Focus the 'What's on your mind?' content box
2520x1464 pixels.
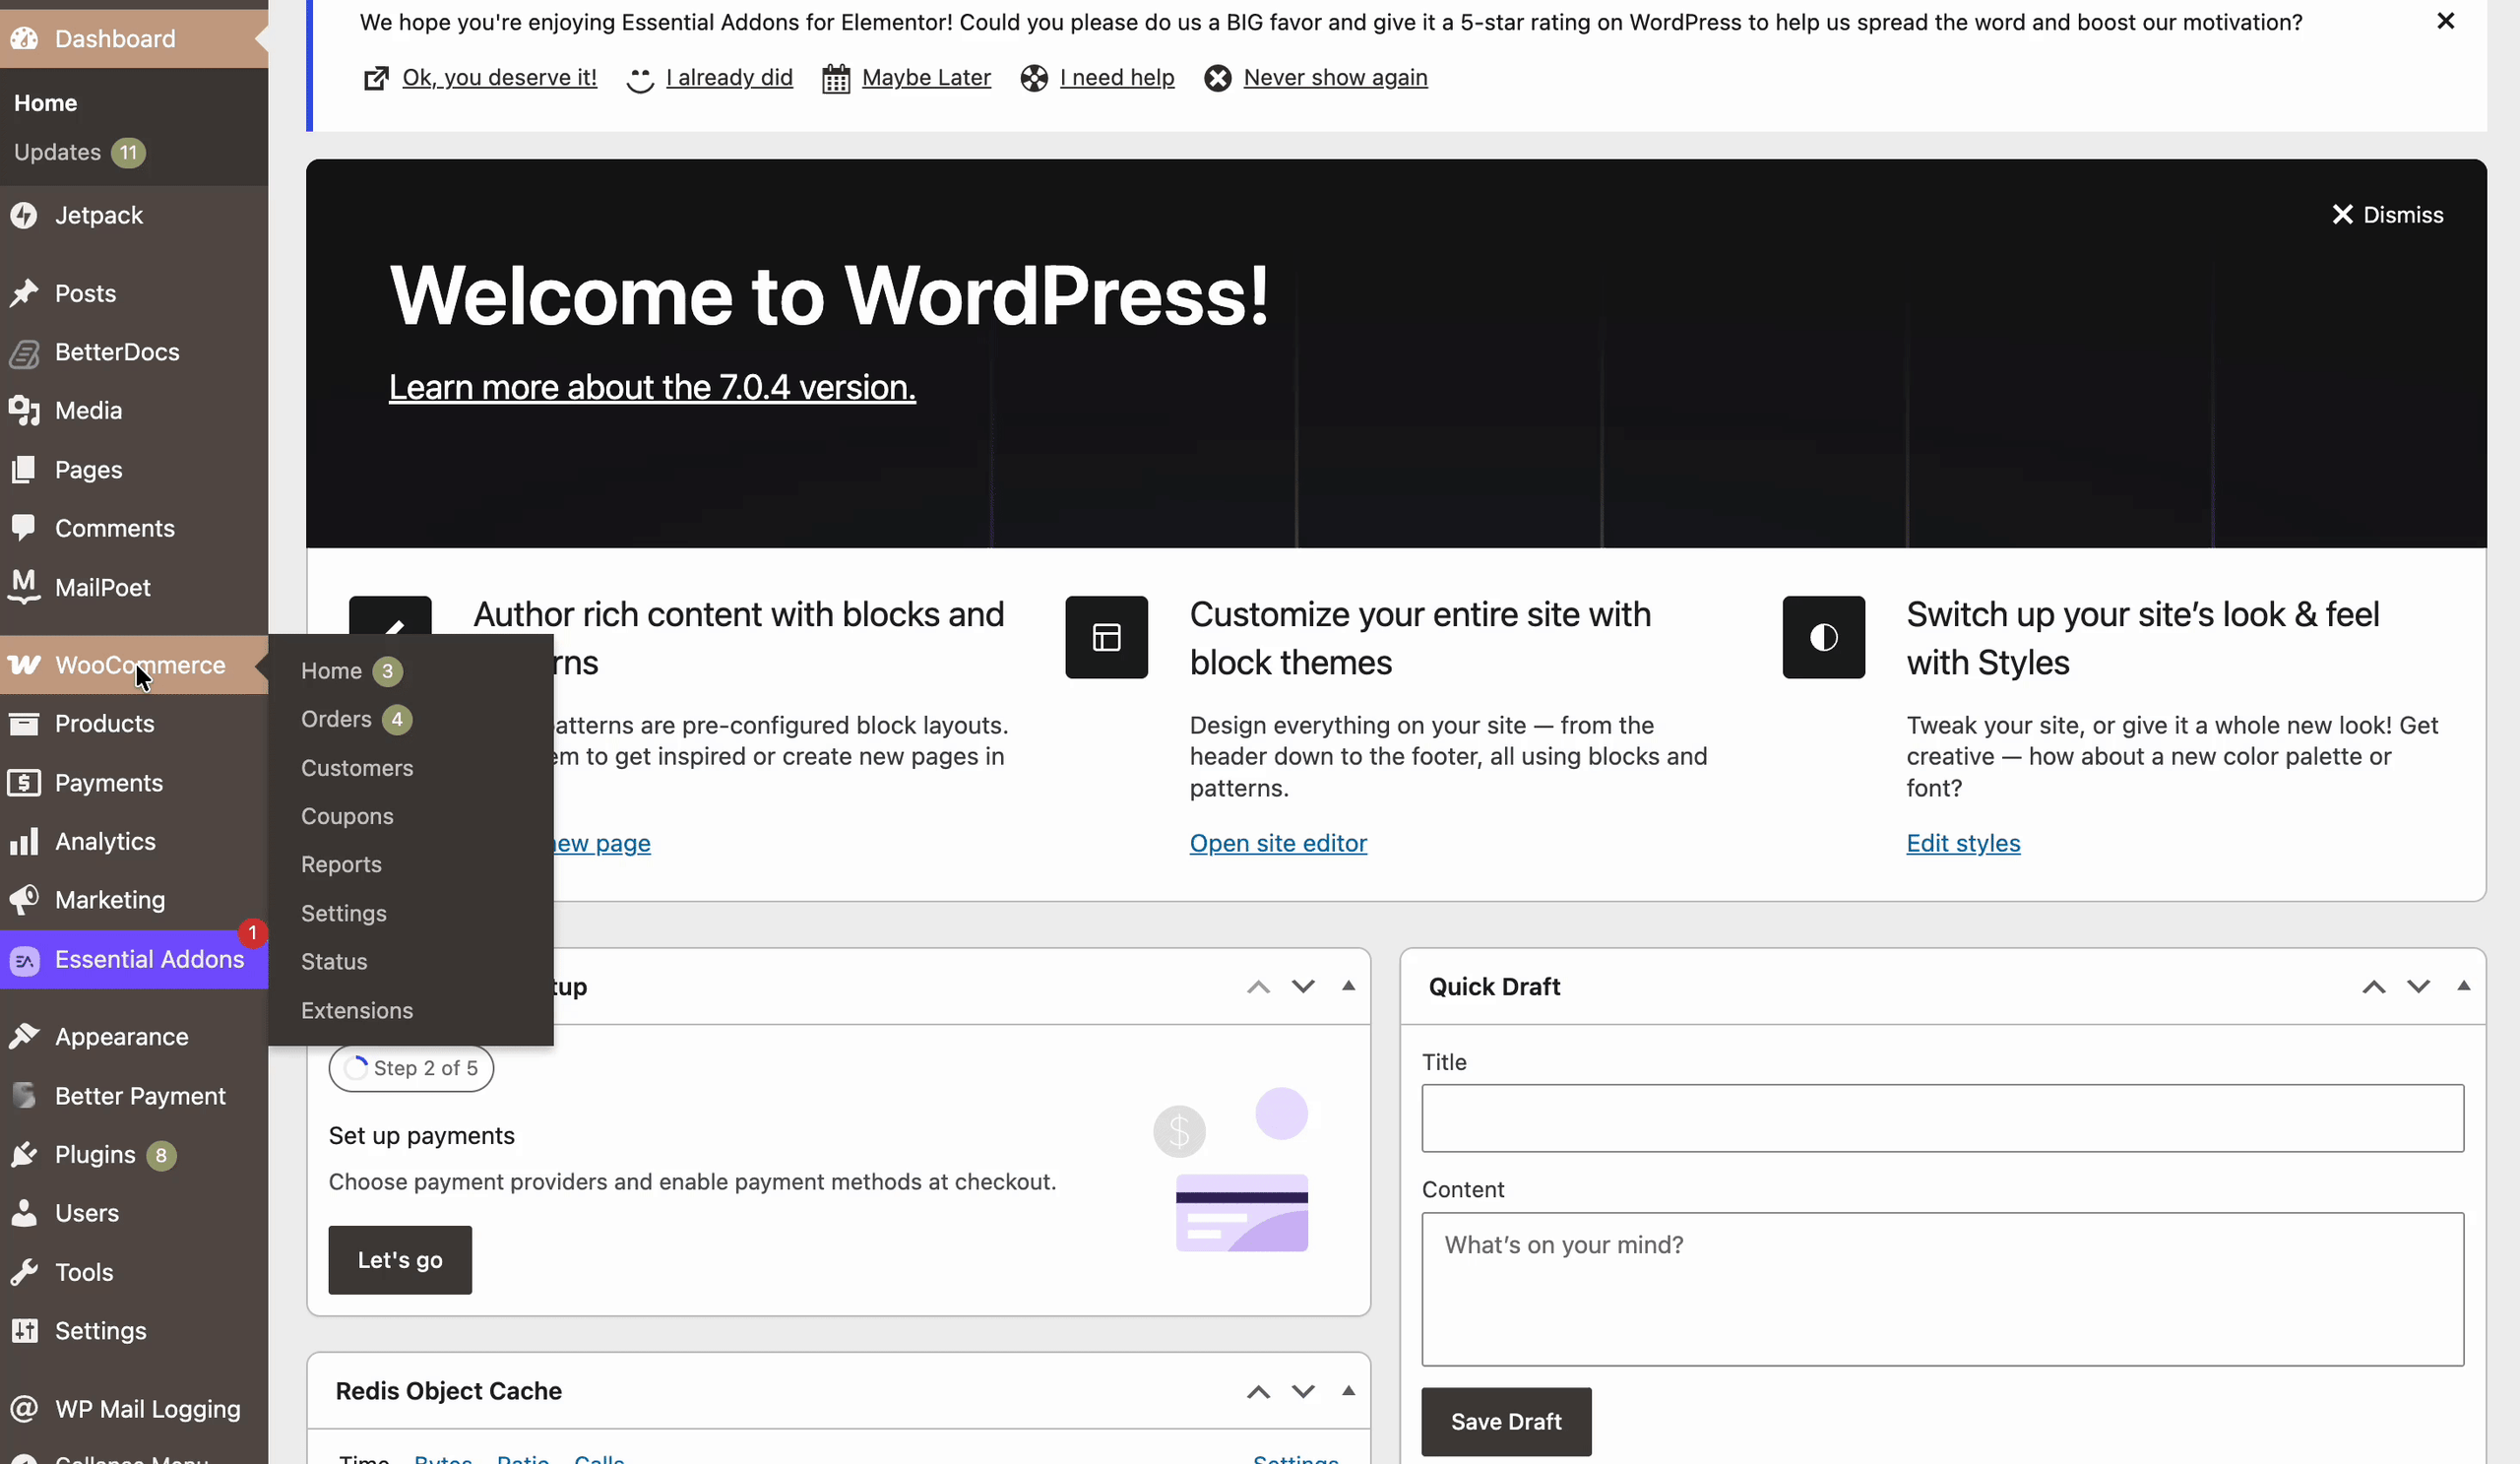(1942, 1290)
